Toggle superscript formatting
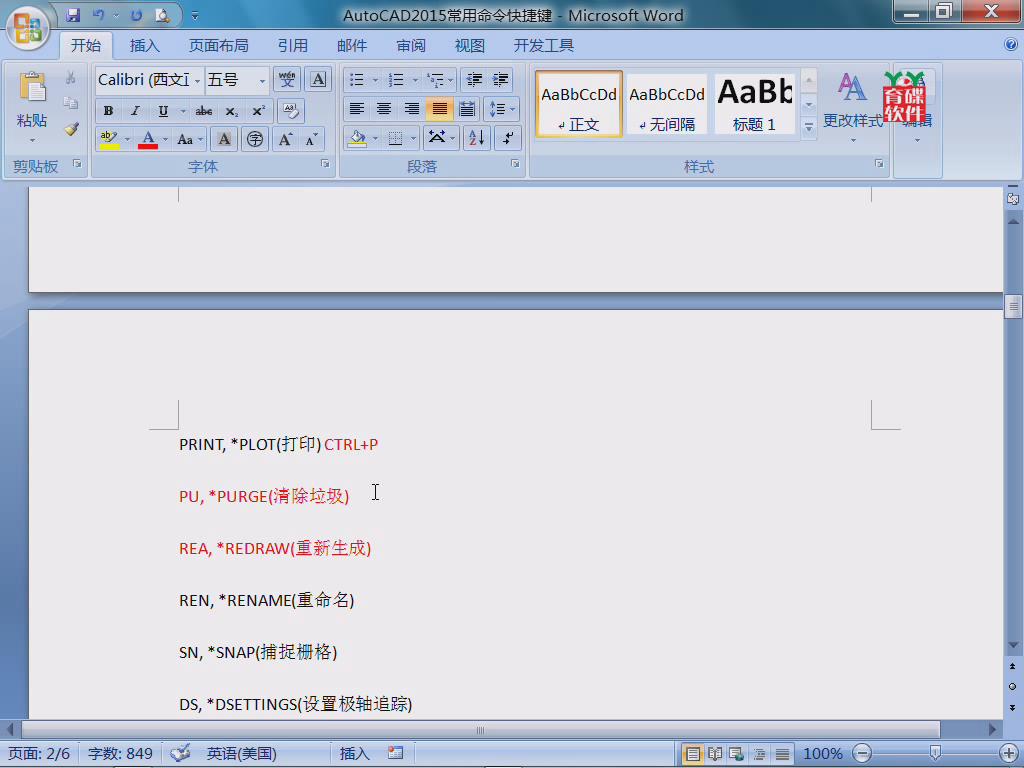This screenshot has width=1024, height=768. click(259, 111)
